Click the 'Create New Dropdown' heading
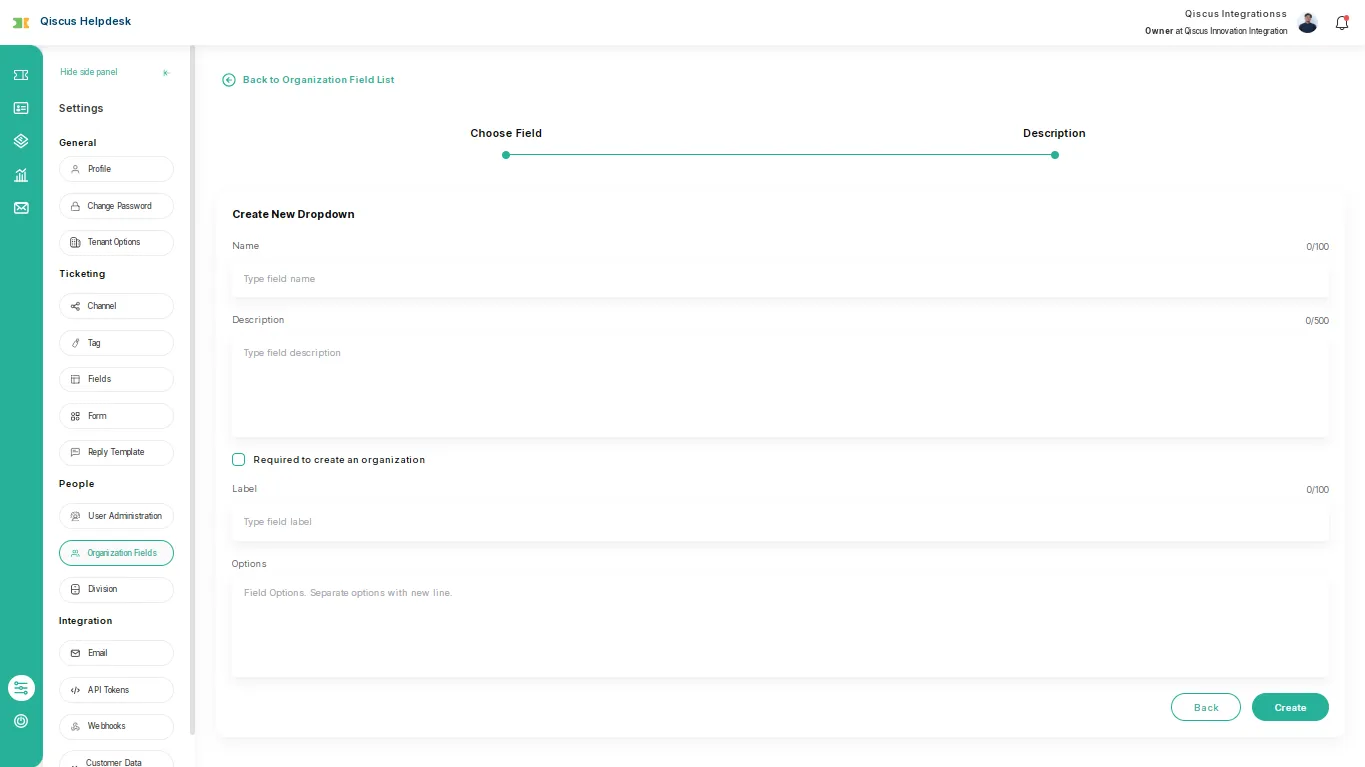Viewport: 1365px width, 767px height. pos(293,214)
